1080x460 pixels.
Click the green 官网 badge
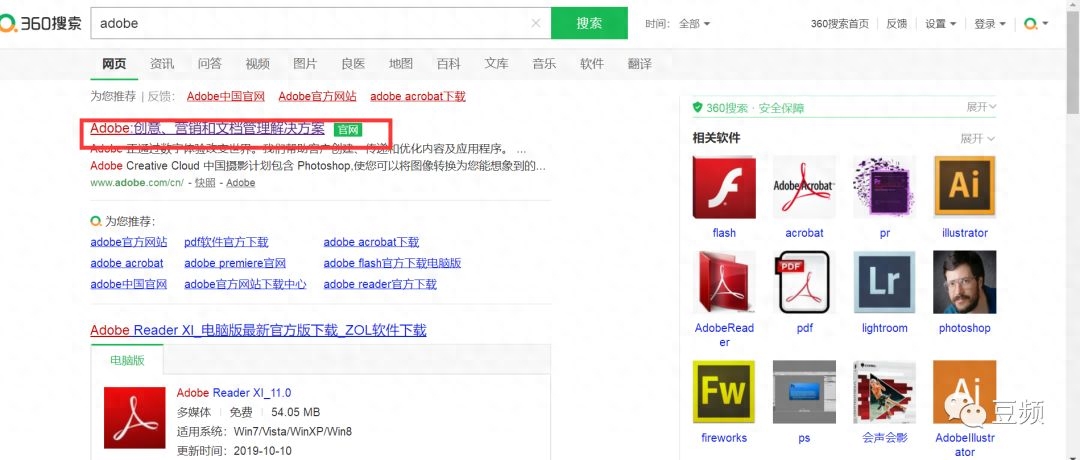[348, 129]
